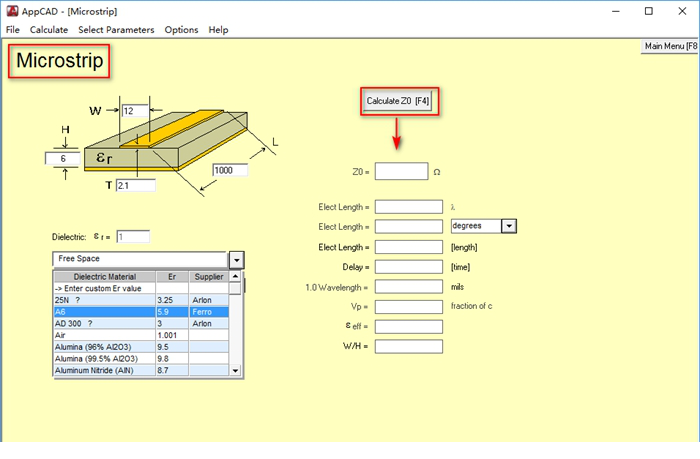700x459 pixels.
Task: Open the File menu
Action: click(x=12, y=30)
